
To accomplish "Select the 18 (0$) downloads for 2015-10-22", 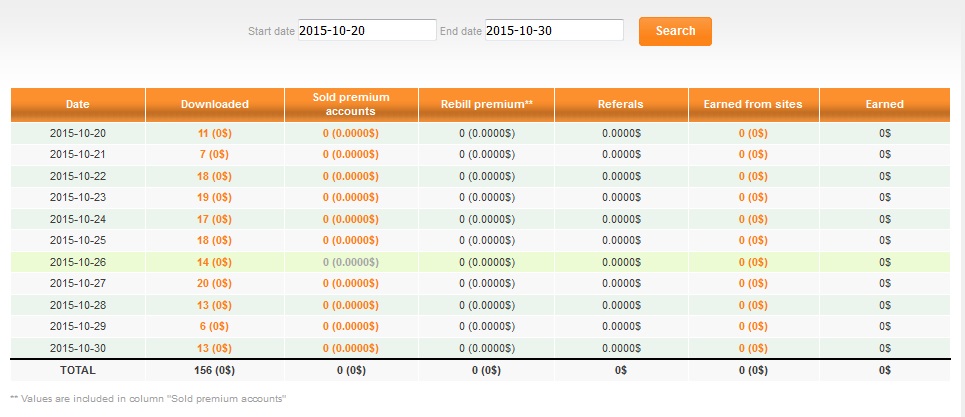I will click(x=215, y=177).
